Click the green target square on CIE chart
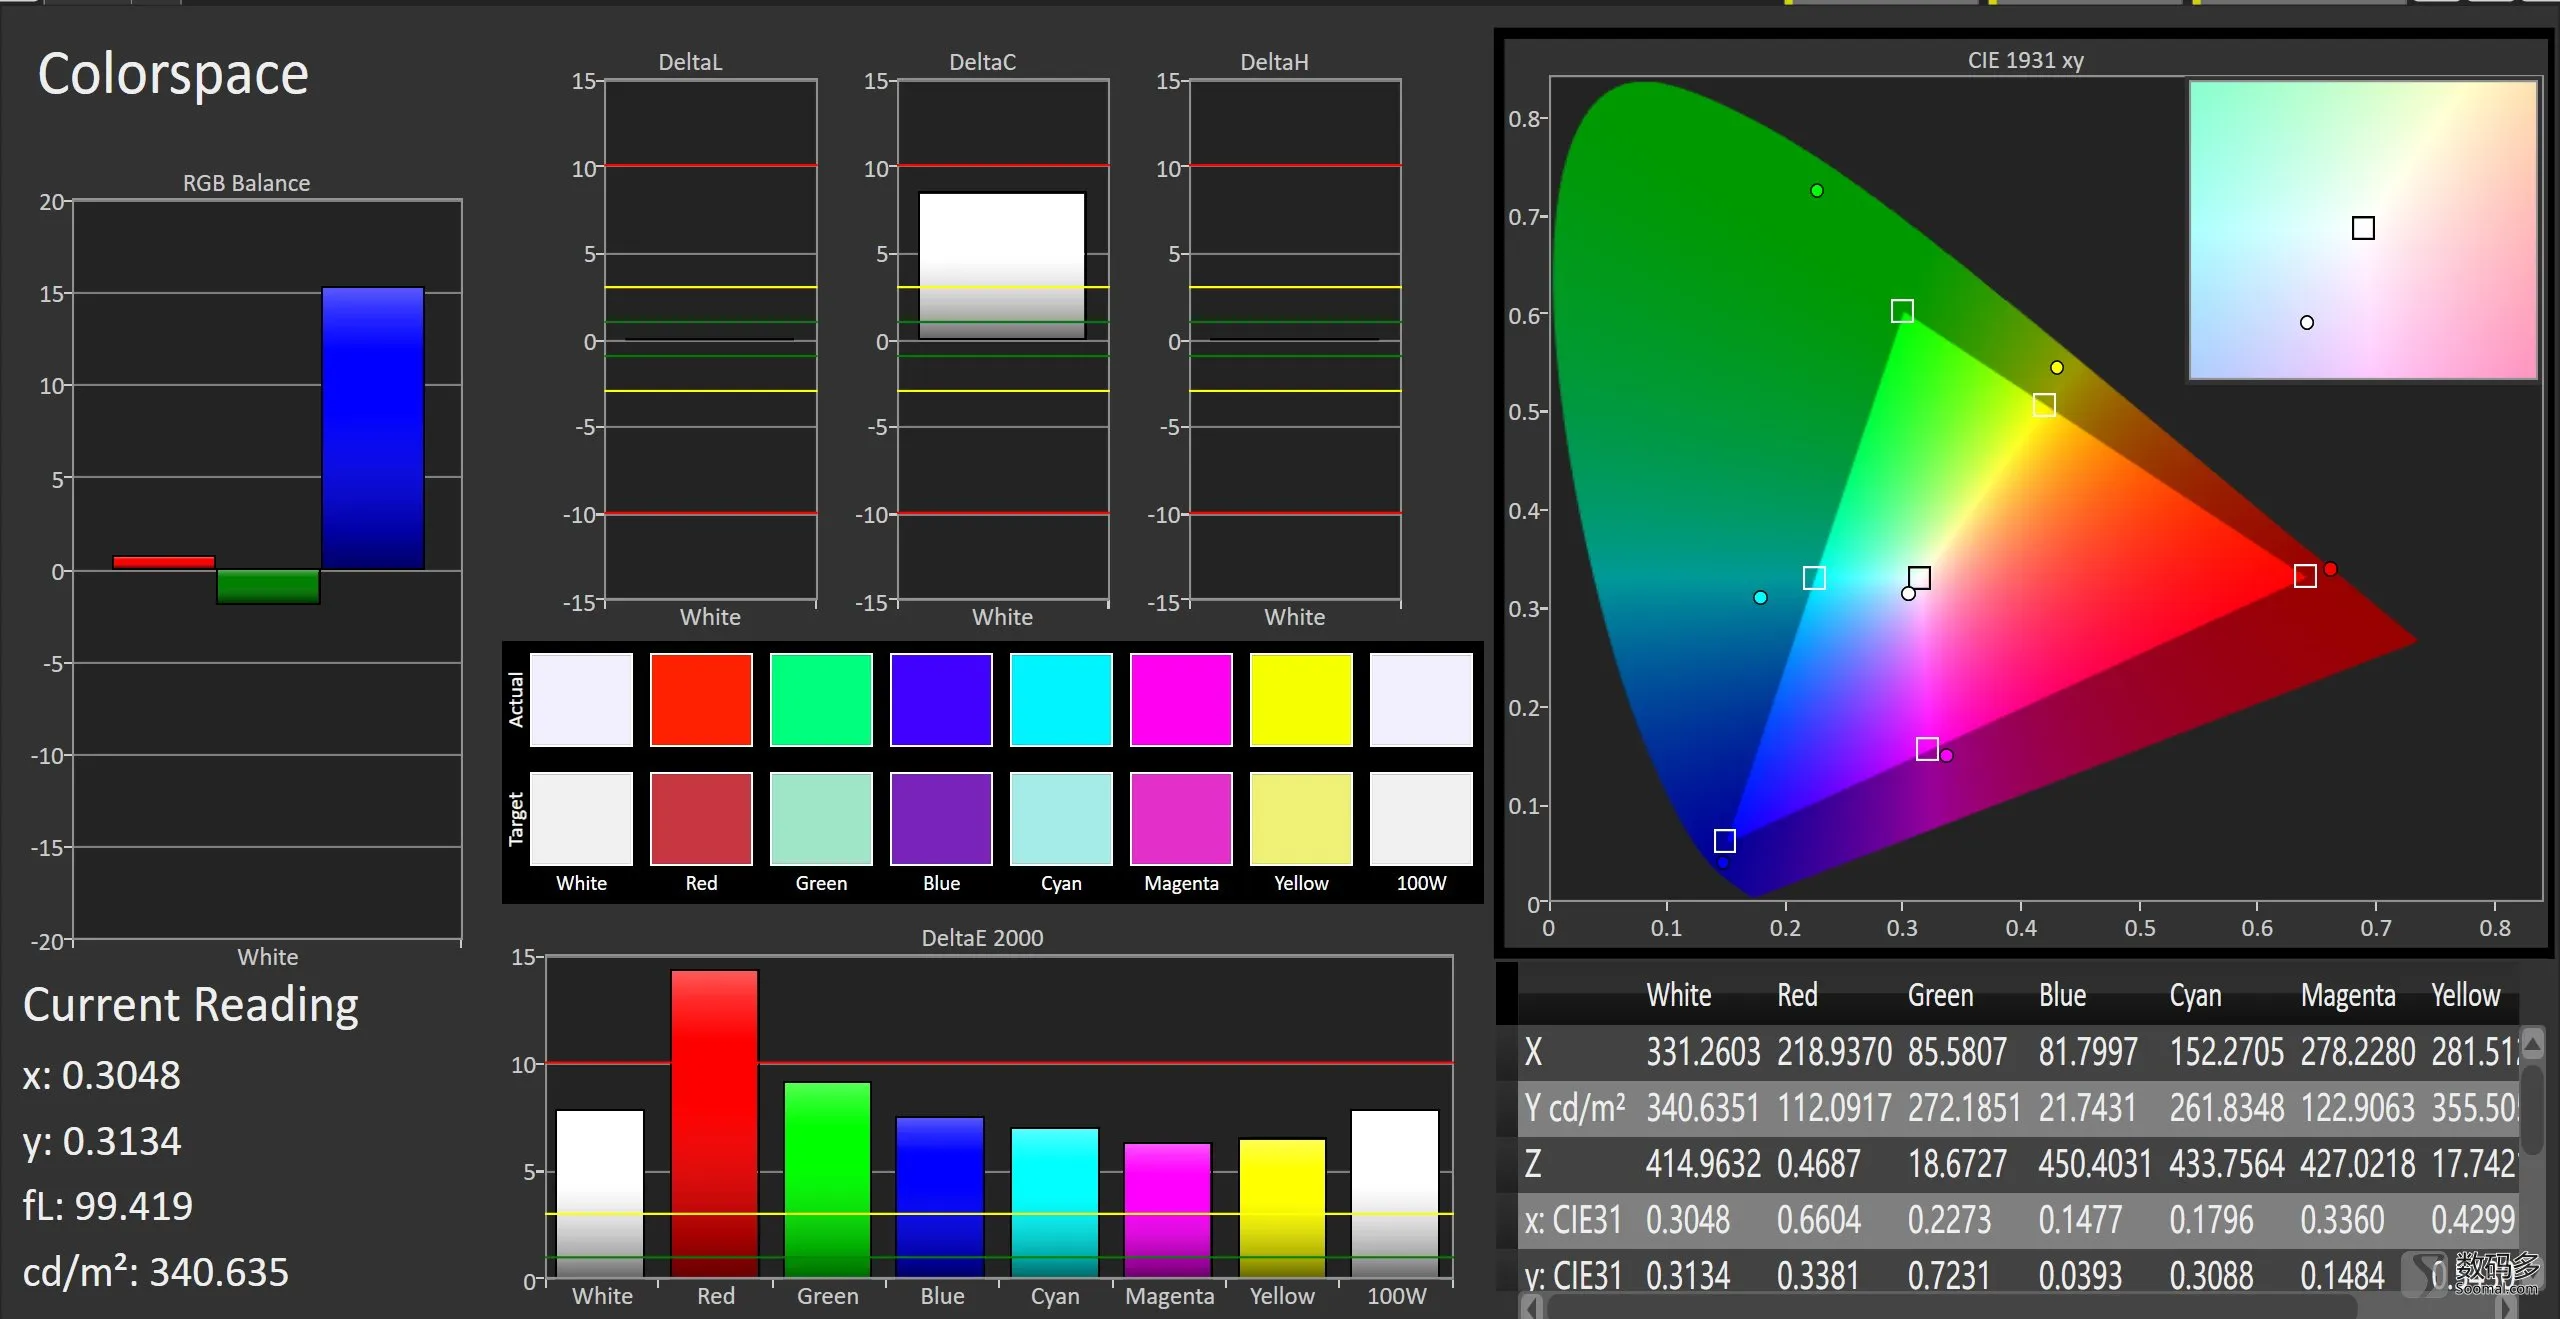The width and height of the screenshot is (2560, 1319). [x=1902, y=311]
